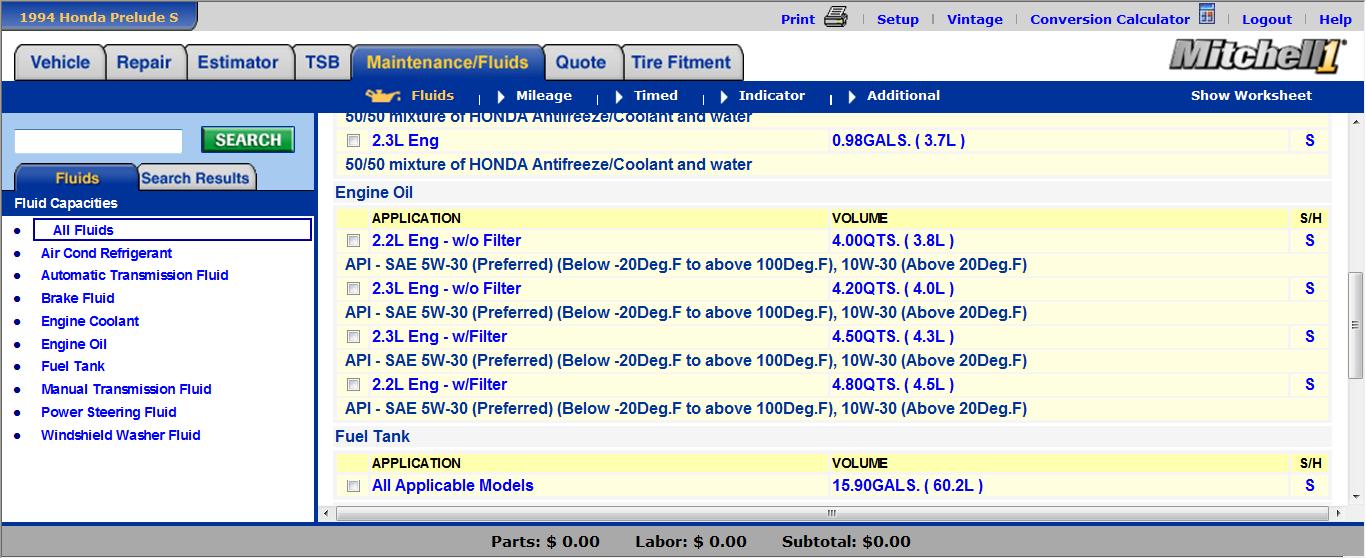
Task: Select Windshield Washer Fluid in sidebar
Action: click(x=121, y=435)
